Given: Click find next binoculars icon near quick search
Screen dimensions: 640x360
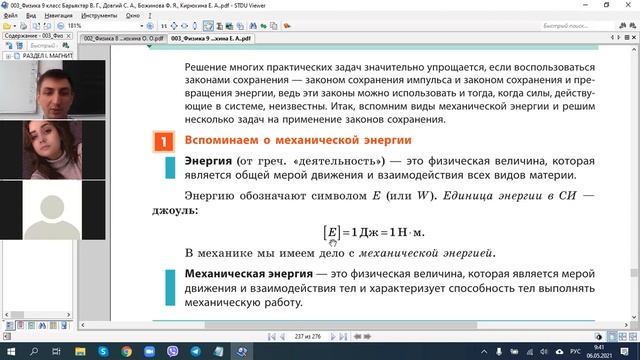Looking at the screenshot, I should (x=632, y=26).
